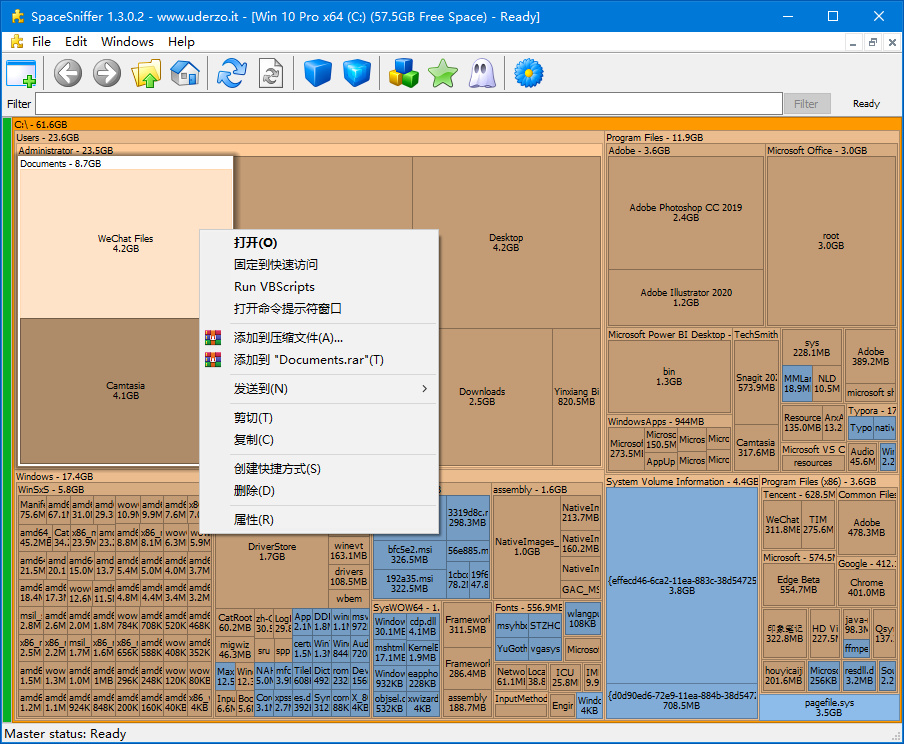The height and width of the screenshot is (744, 904).
Task: Click the Filter button
Action: (805, 103)
